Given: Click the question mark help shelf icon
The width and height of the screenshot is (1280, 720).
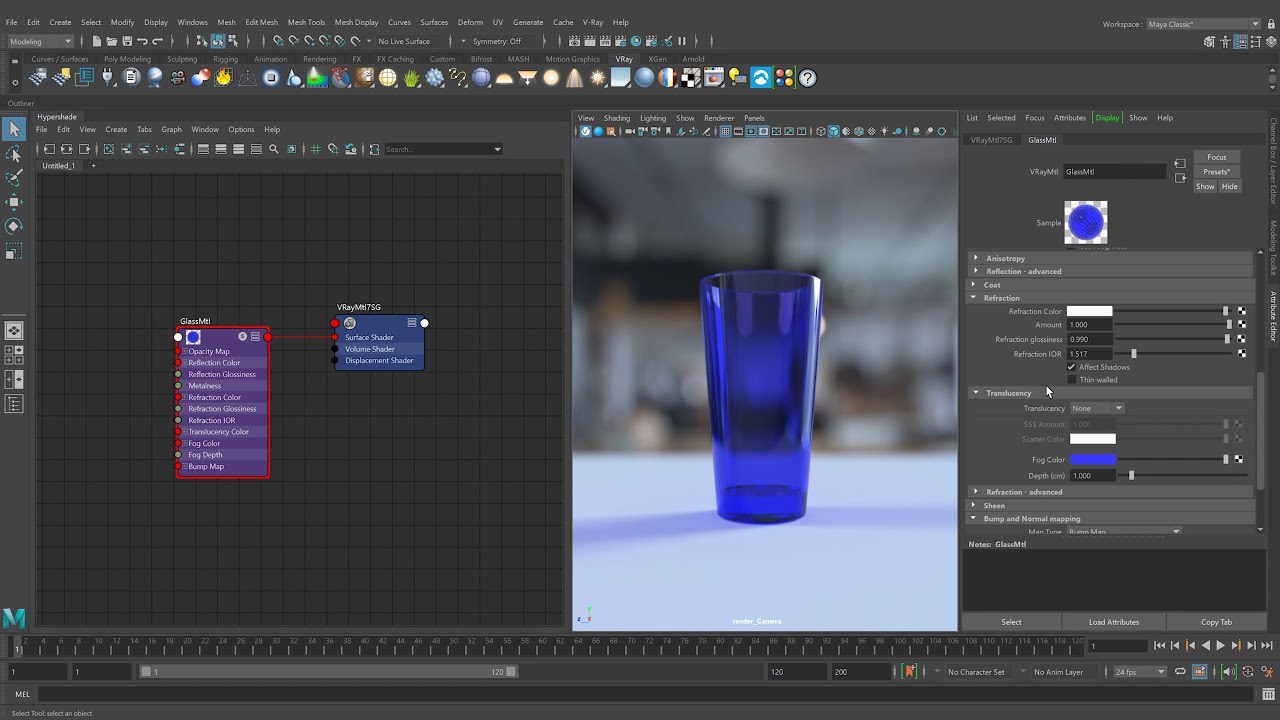Looking at the screenshot, I should pyautogui.click(x=808, y=78).
